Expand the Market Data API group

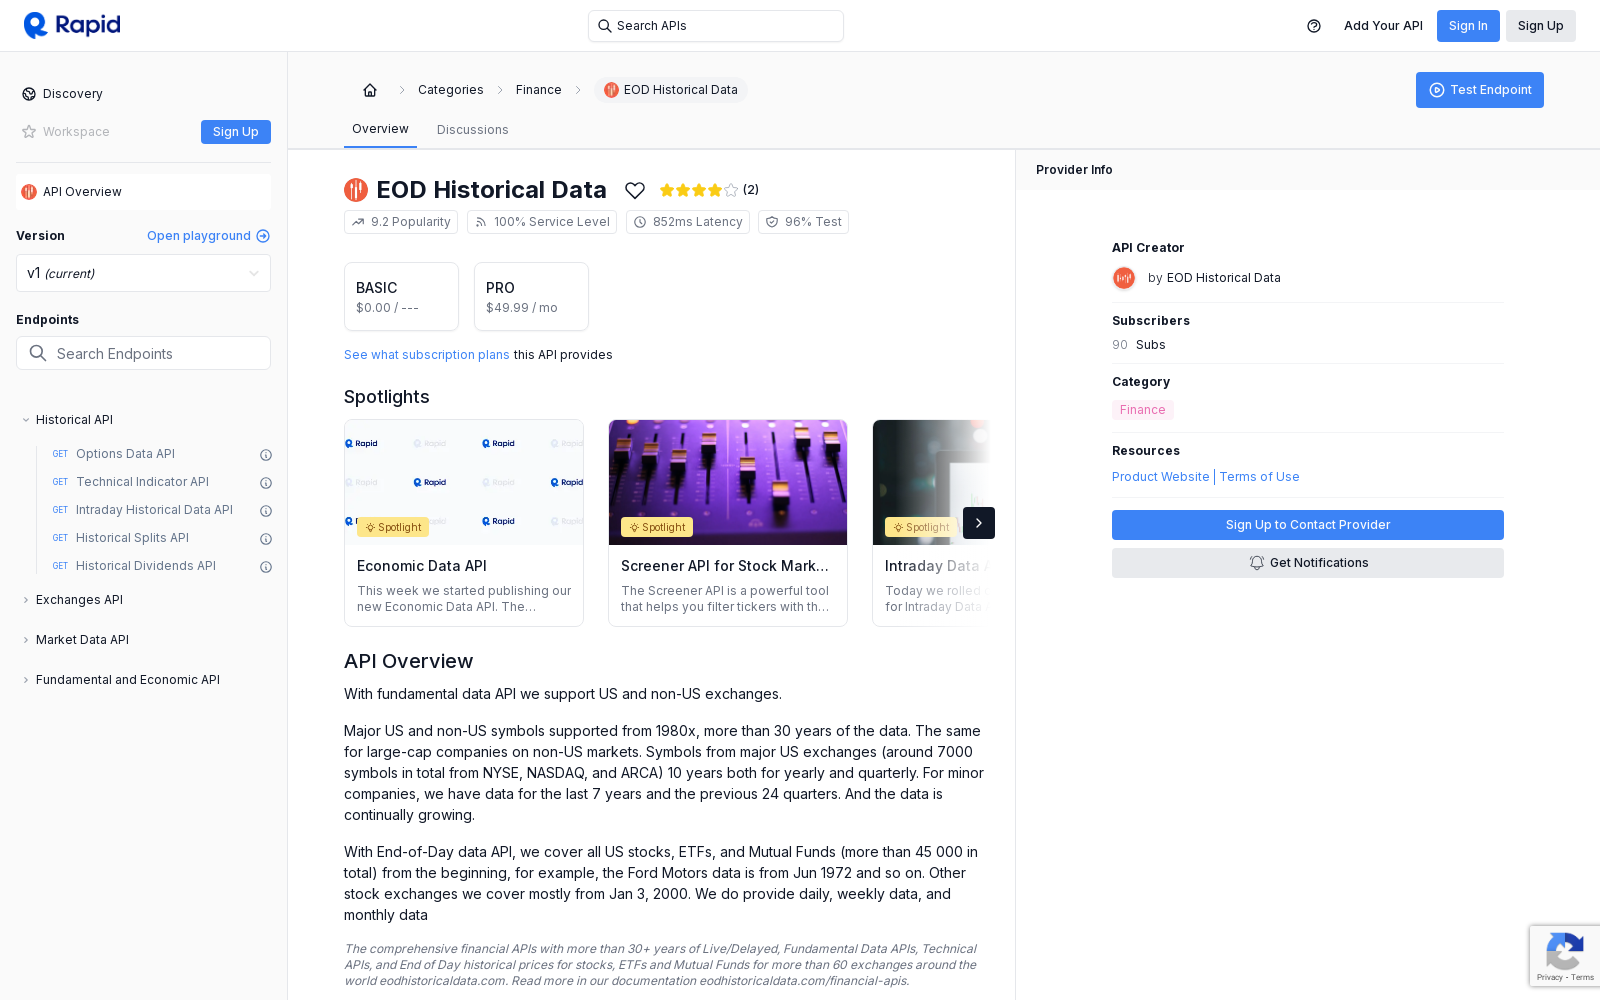pyautogui.click(x=26, y=640)
